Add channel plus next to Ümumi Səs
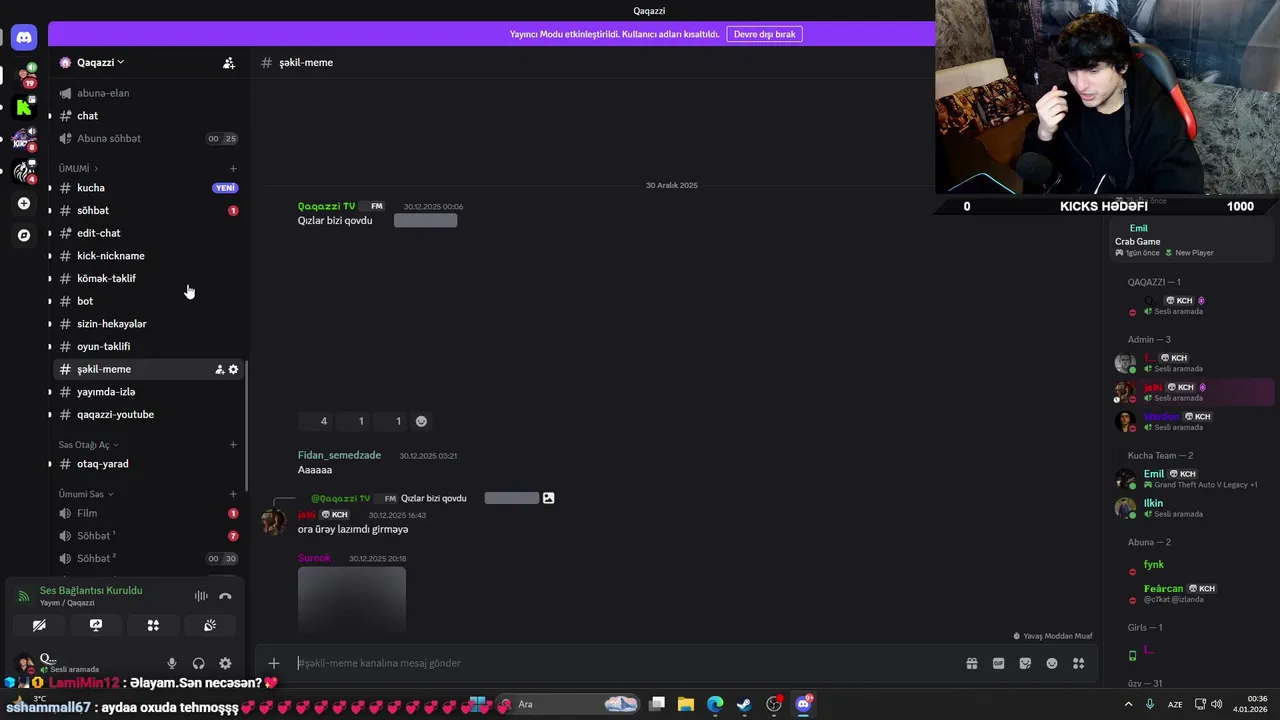 click(233, 494)
